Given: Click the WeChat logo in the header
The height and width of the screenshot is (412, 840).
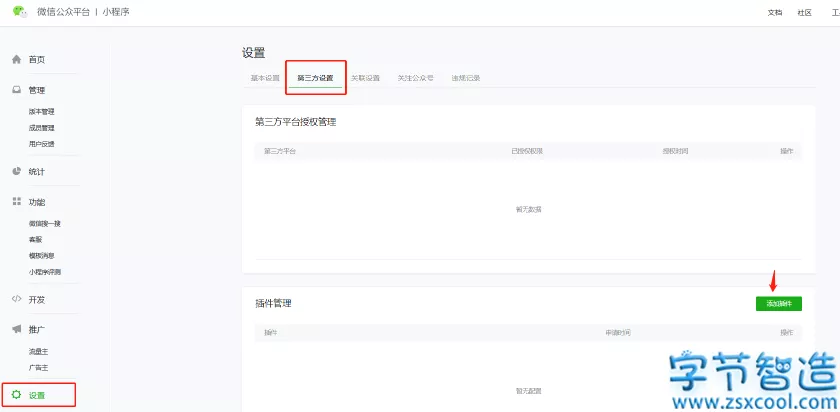Looking at the screenshot, I should point(20,12).
